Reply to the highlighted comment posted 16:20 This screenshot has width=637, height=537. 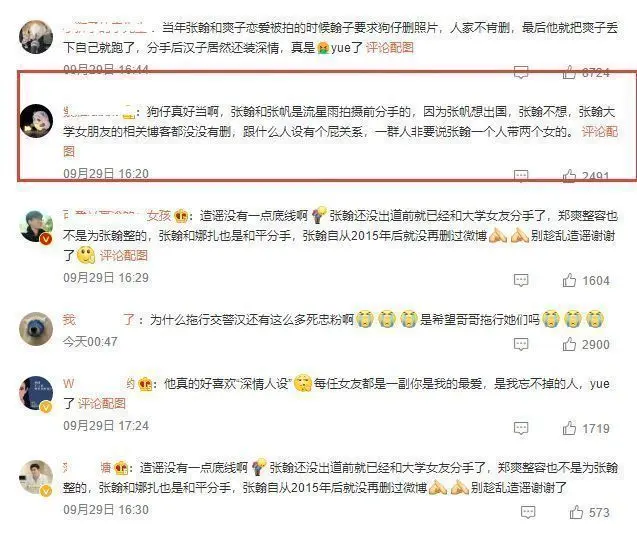click(521, 175)
